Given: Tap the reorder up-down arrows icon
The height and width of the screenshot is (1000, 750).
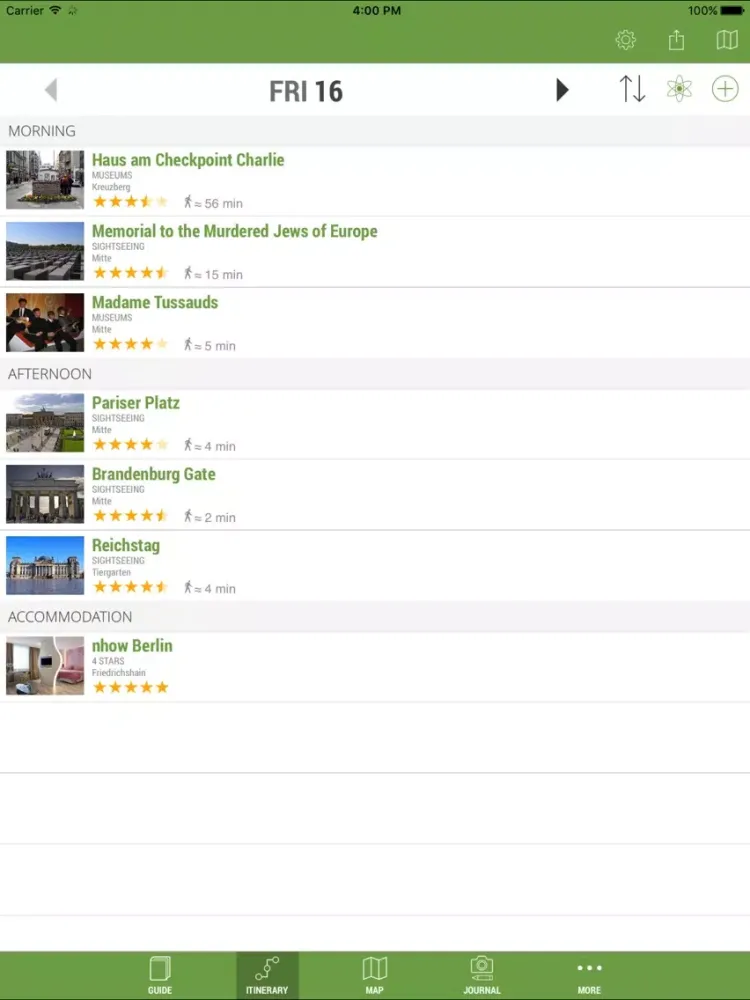Looking at the screenshot, I should click(x=632, y=89).
